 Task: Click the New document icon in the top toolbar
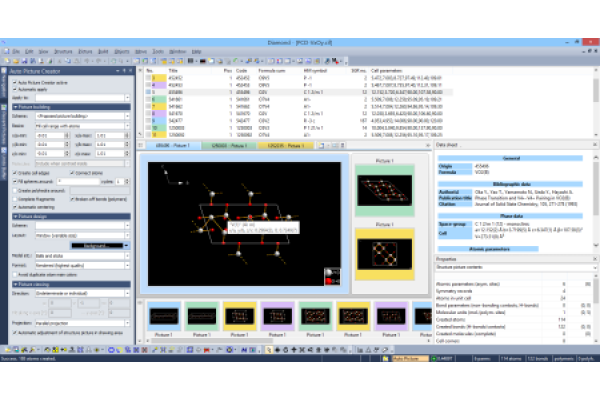[7, 61]
